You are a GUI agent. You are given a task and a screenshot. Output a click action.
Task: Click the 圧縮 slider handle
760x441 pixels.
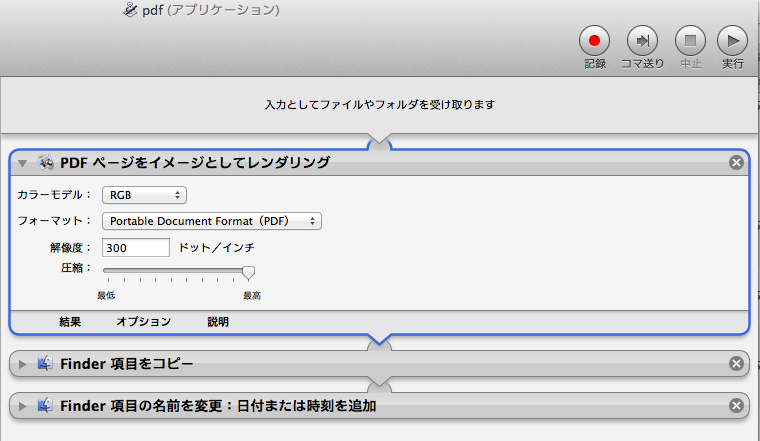tap(248, 273)
